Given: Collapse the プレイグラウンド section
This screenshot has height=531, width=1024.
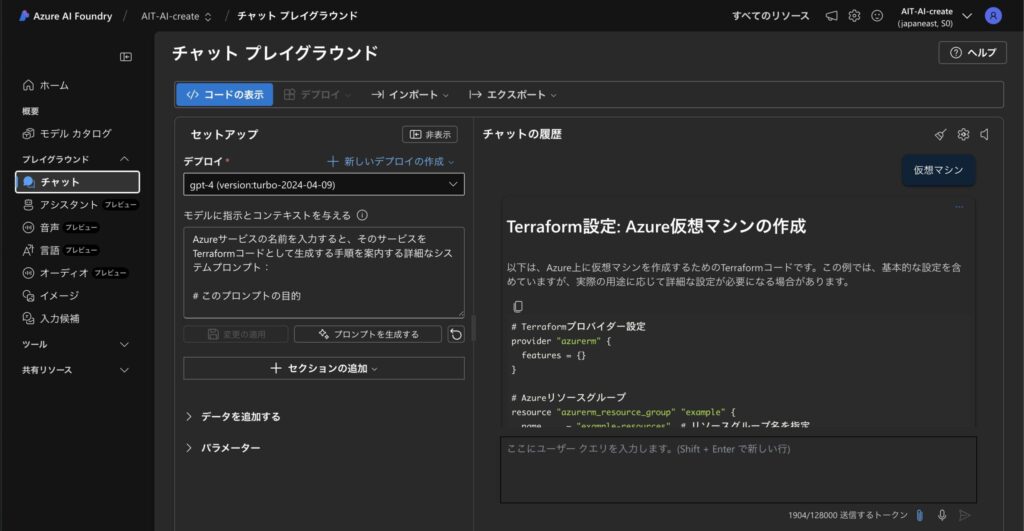Looking at the screenshot, I should [124, 159].
